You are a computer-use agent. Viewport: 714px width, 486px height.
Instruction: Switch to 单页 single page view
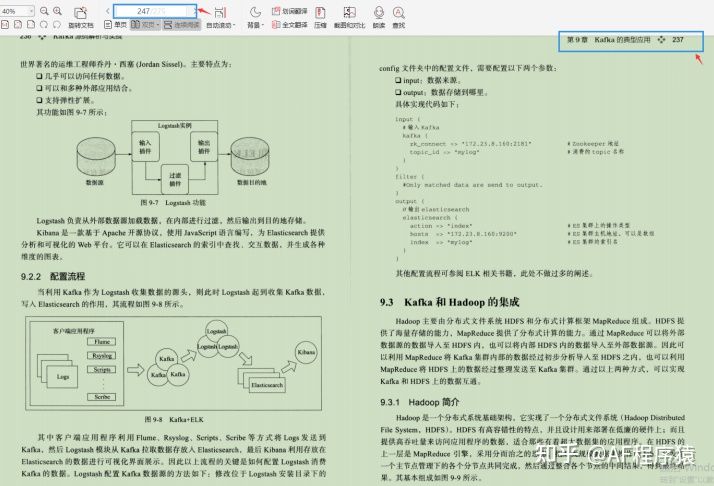point(115,25)
